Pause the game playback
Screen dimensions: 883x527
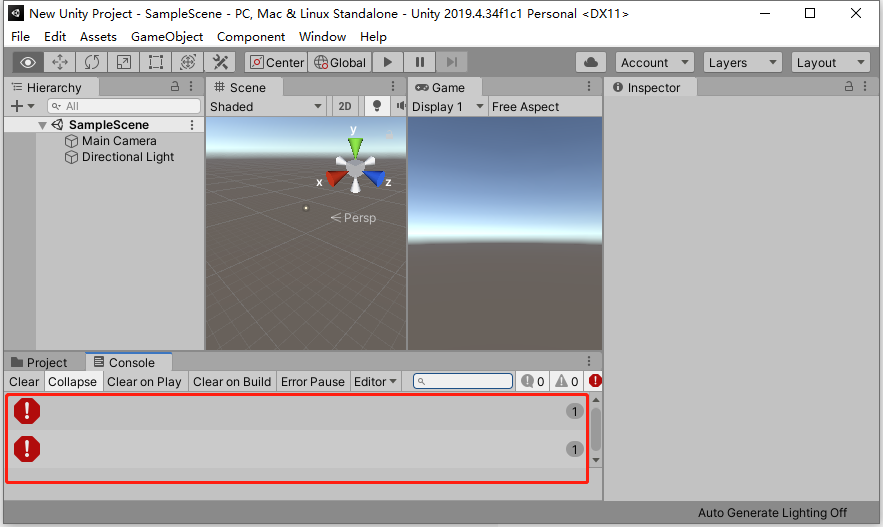coord(420,62)
